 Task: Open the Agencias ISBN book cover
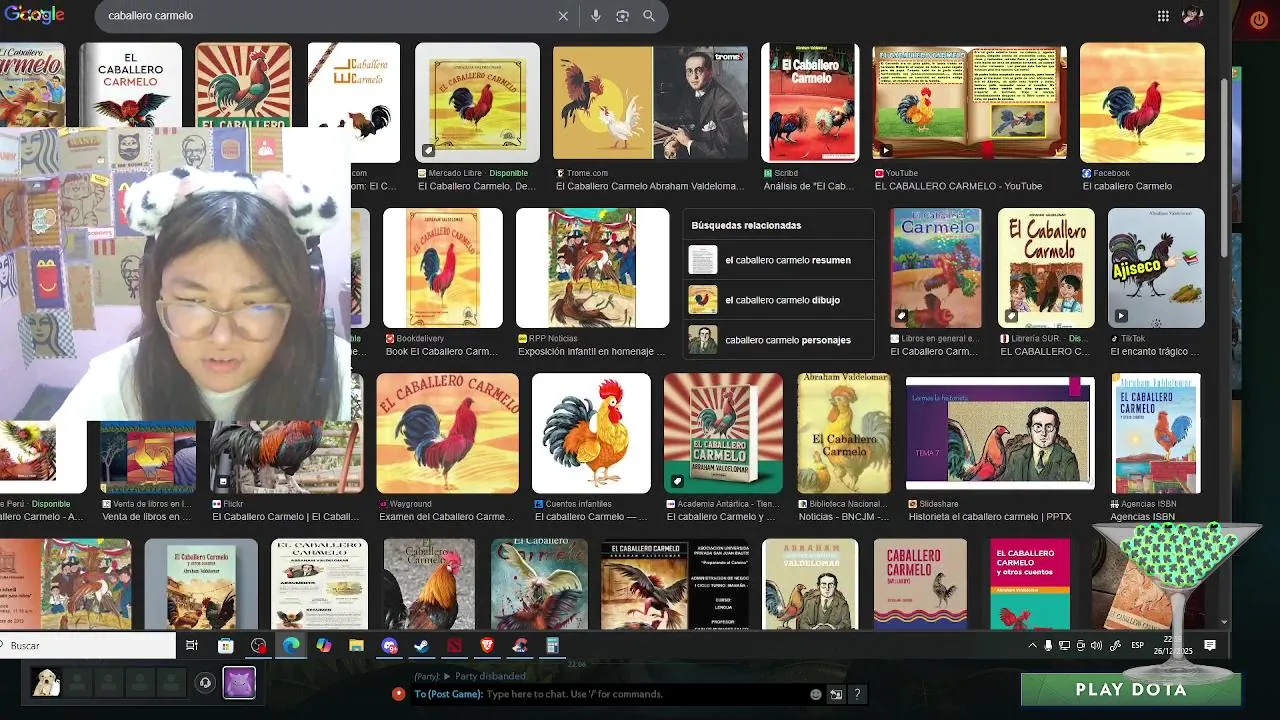point(1156,433)
